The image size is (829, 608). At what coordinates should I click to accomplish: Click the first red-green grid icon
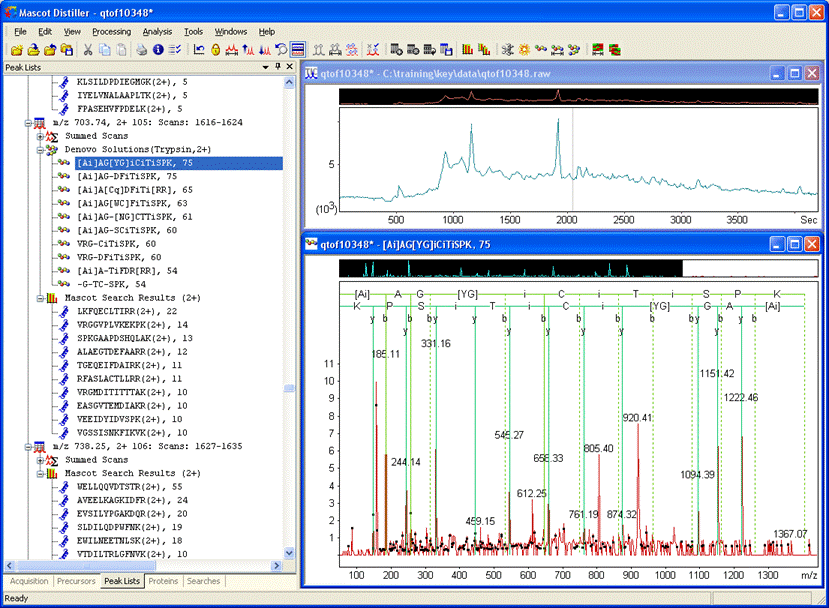[598, 50]
